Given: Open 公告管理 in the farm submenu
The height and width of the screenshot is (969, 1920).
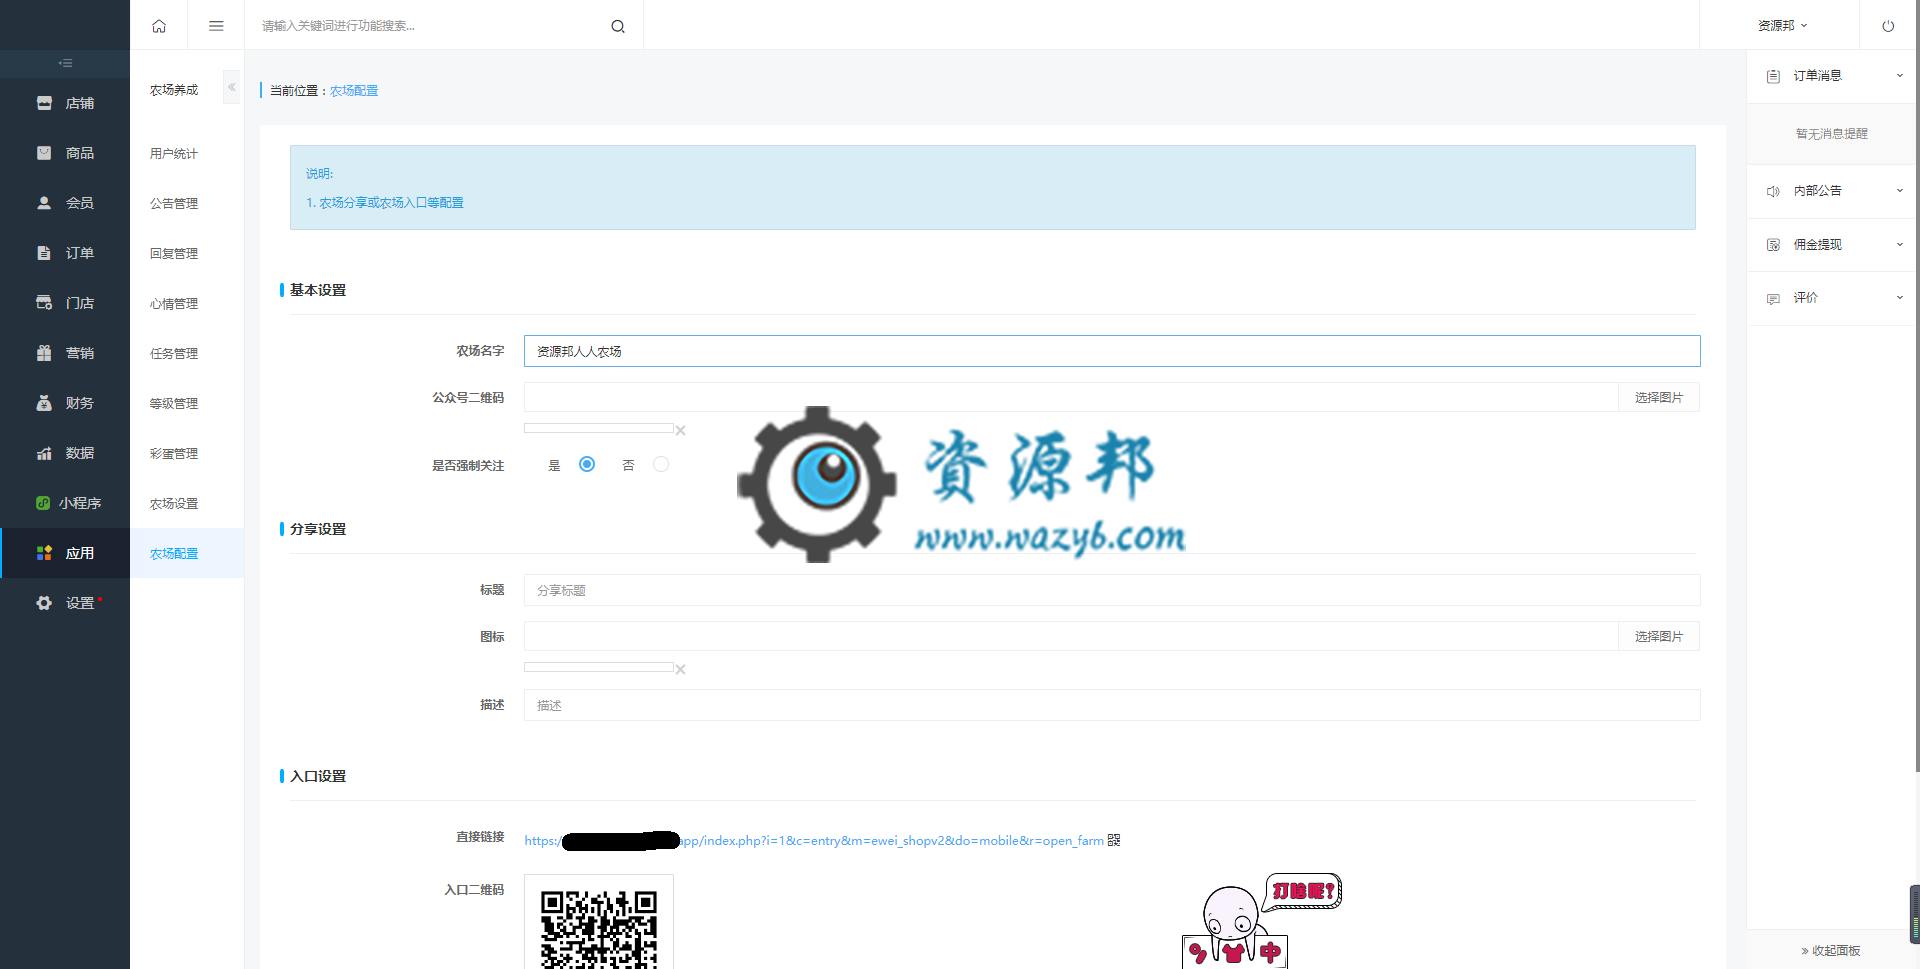Looking at the screenshot, I should pos(174,204).
